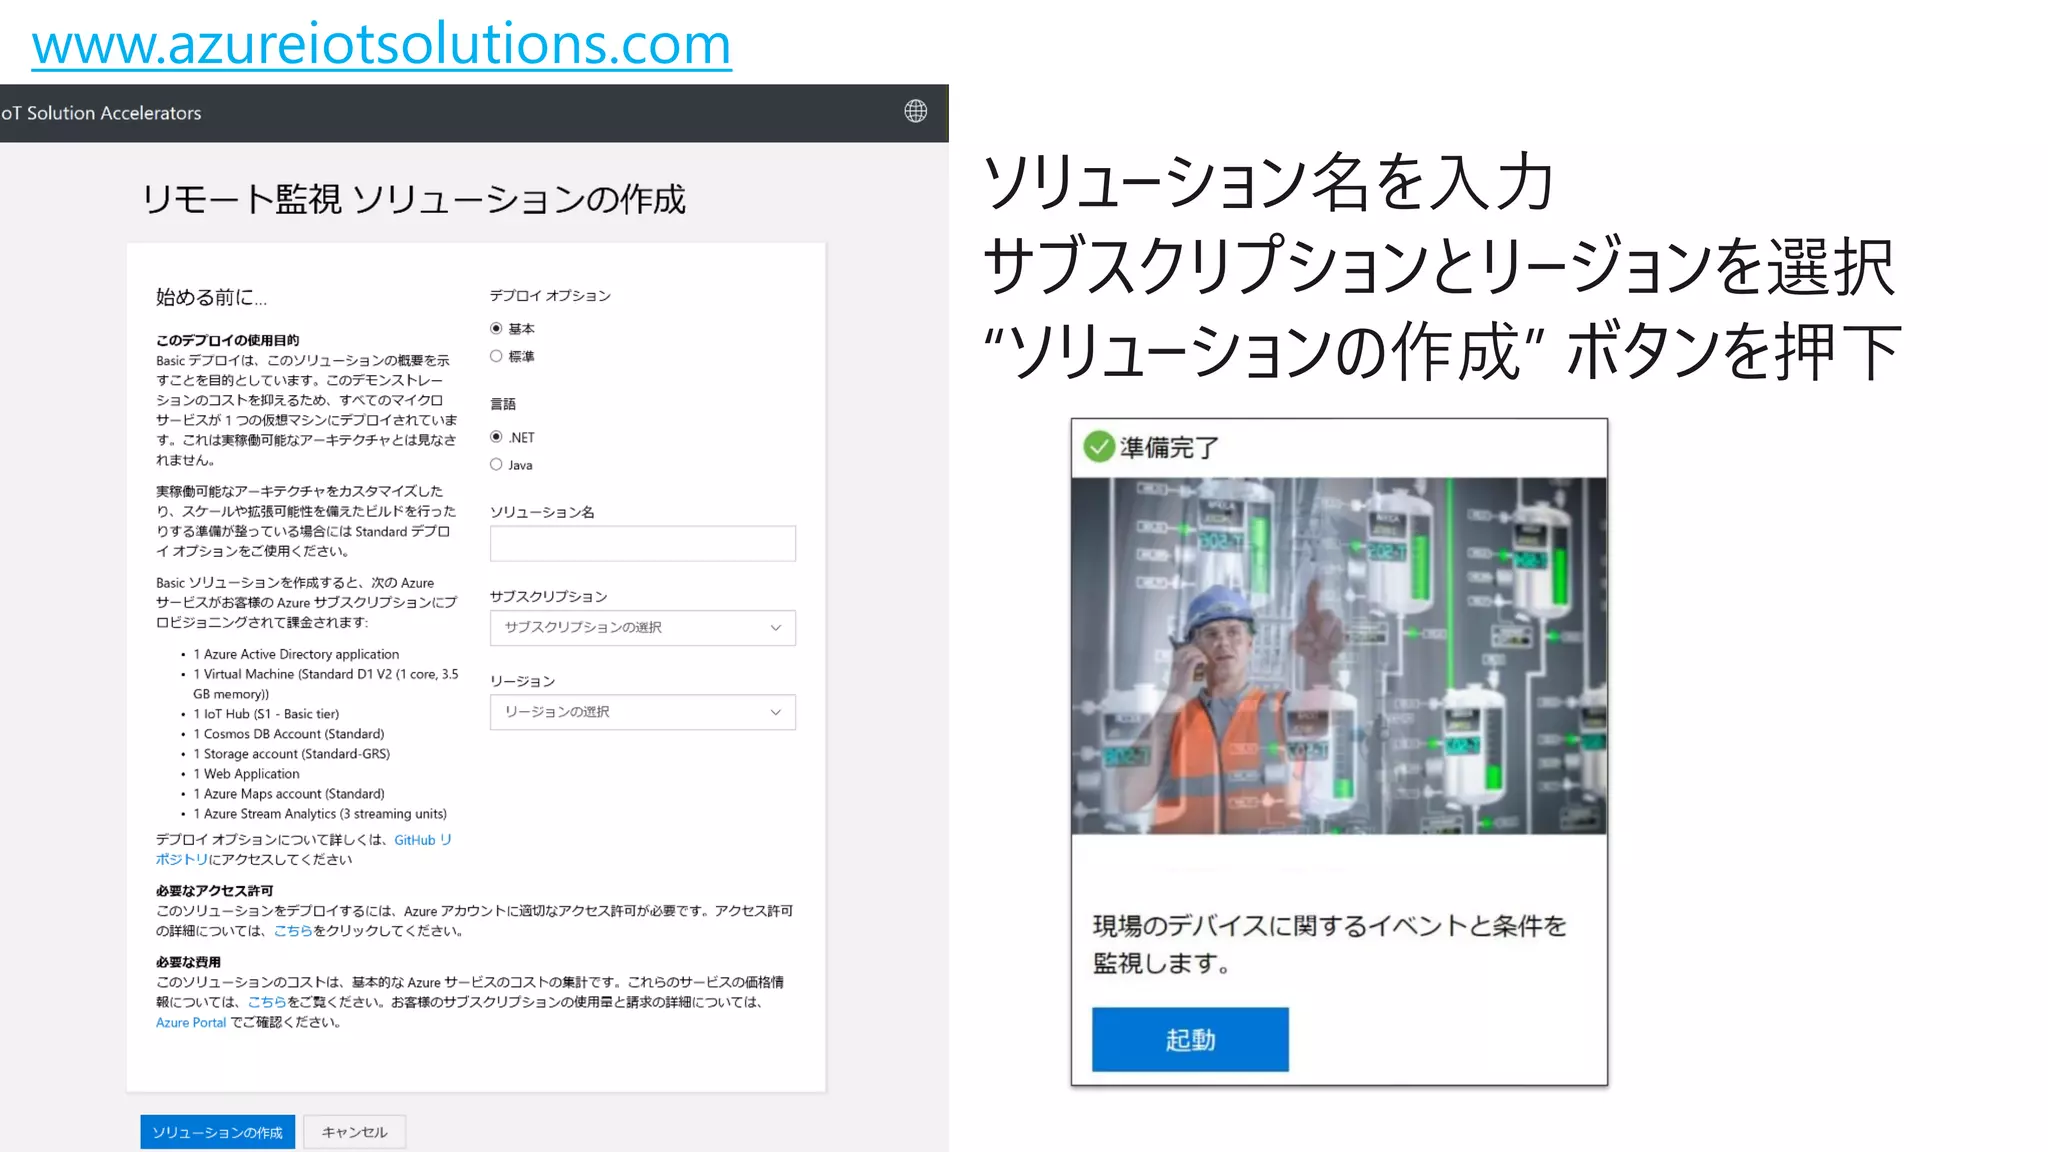Click the text "1 Cosmos DB Account (Standard)"
Screen dimensions: 2048x1152
pos(289,734)
